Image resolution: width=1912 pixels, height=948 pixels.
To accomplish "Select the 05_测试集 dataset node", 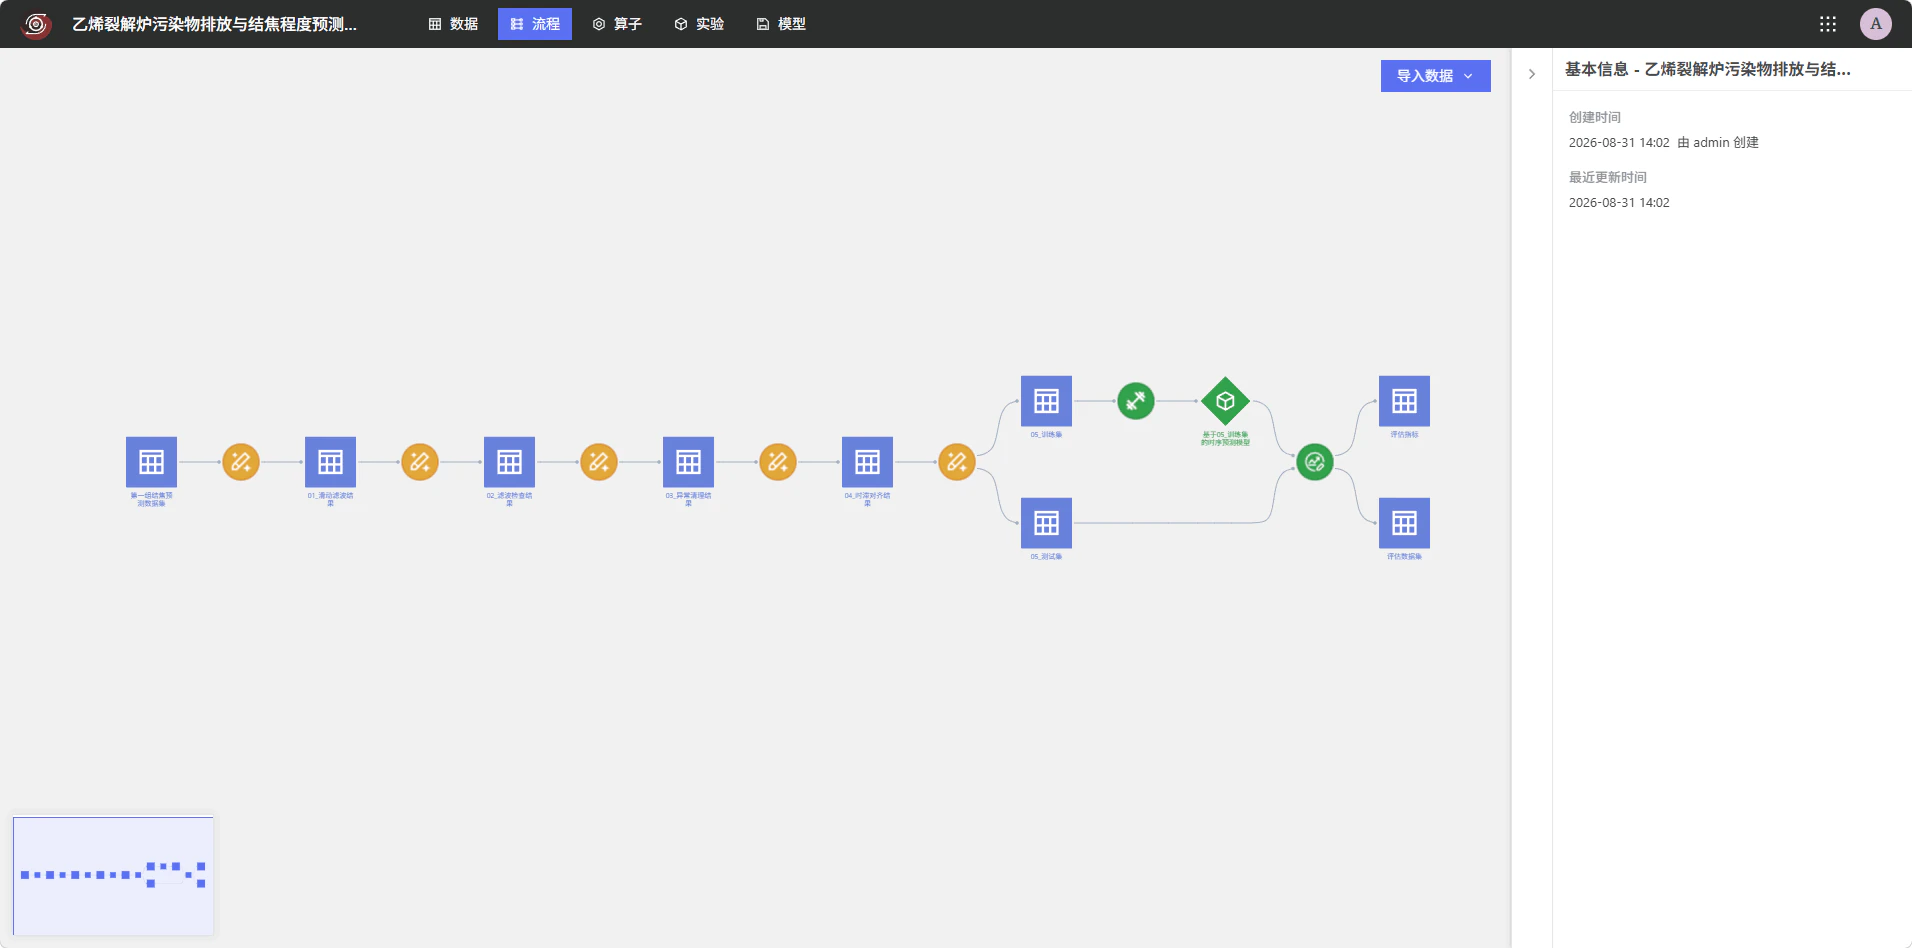I will (x=1046, y=523).
